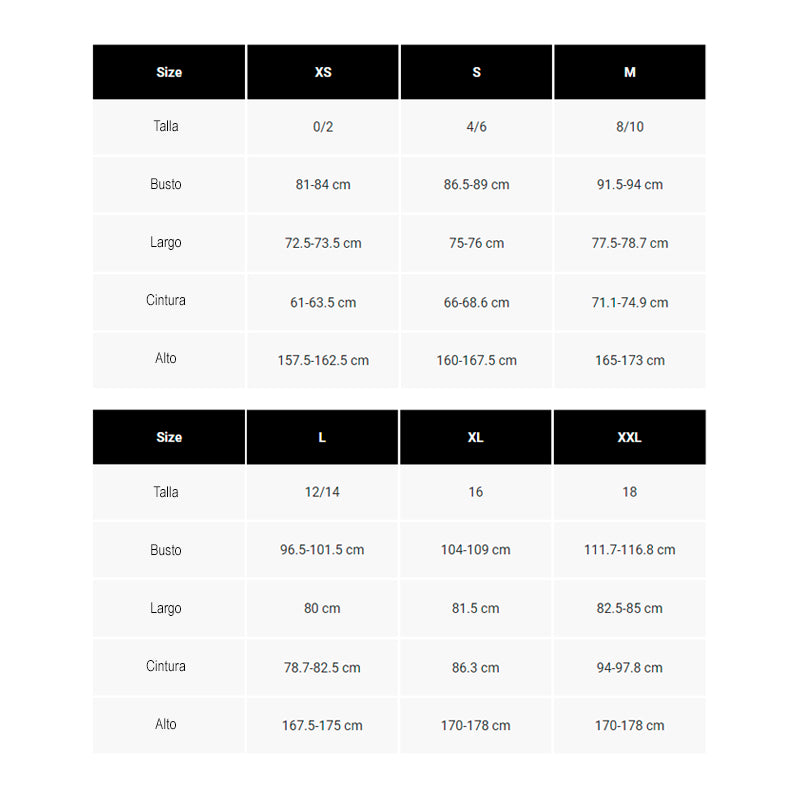The height and width of the screenshot is (800, 800).
Task: Select the 71.1-74.9 cm Cintura value
Action: coord(630,303)
